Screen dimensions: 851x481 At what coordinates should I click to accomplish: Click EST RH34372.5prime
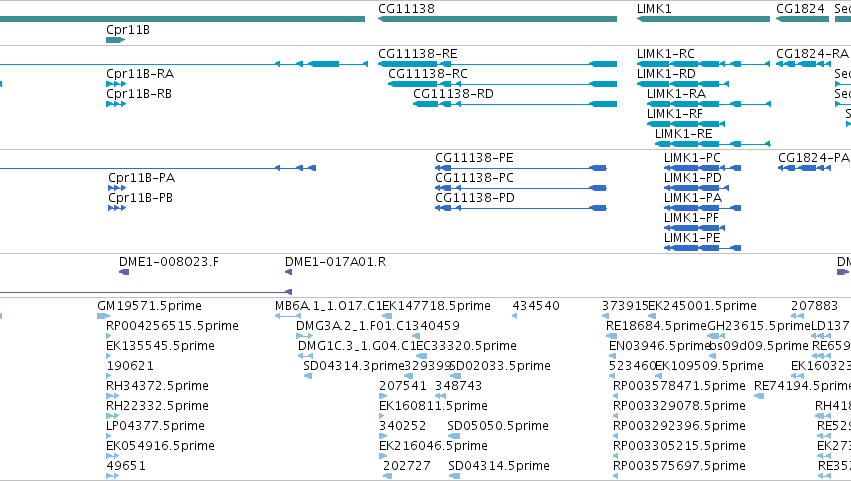click(x=157, y=387)
